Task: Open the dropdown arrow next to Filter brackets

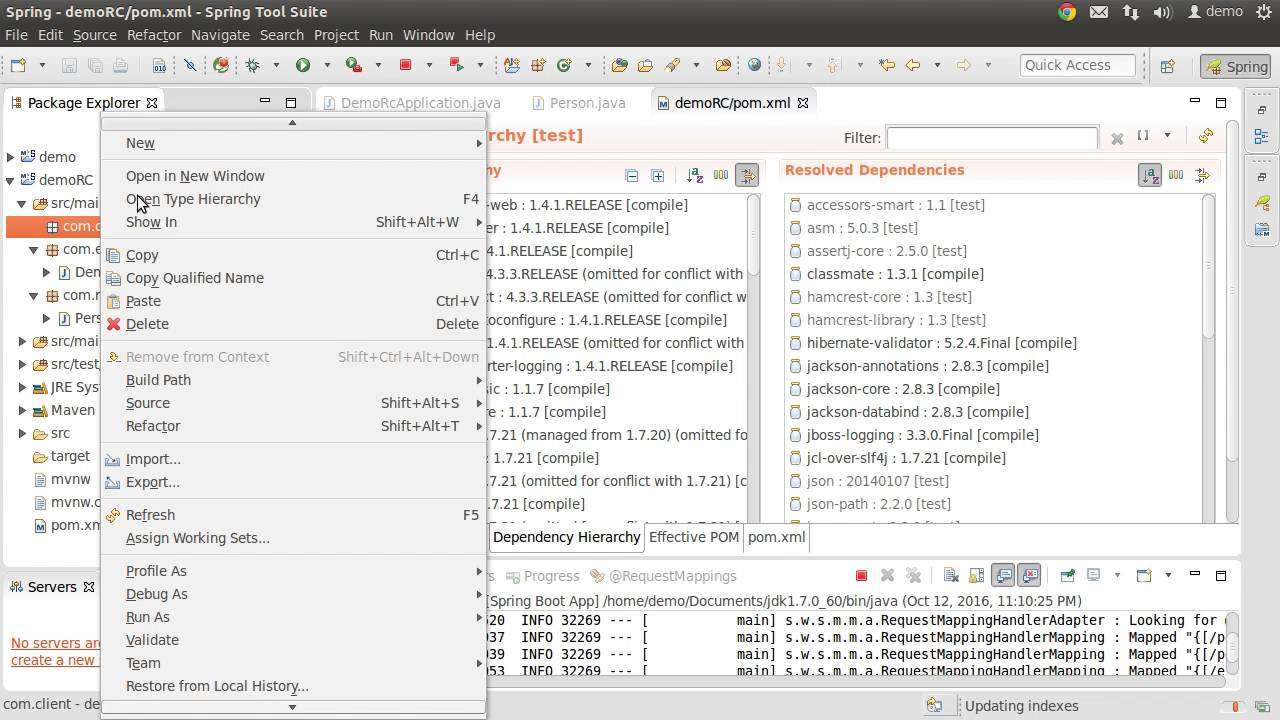Action: [1167, 137]
